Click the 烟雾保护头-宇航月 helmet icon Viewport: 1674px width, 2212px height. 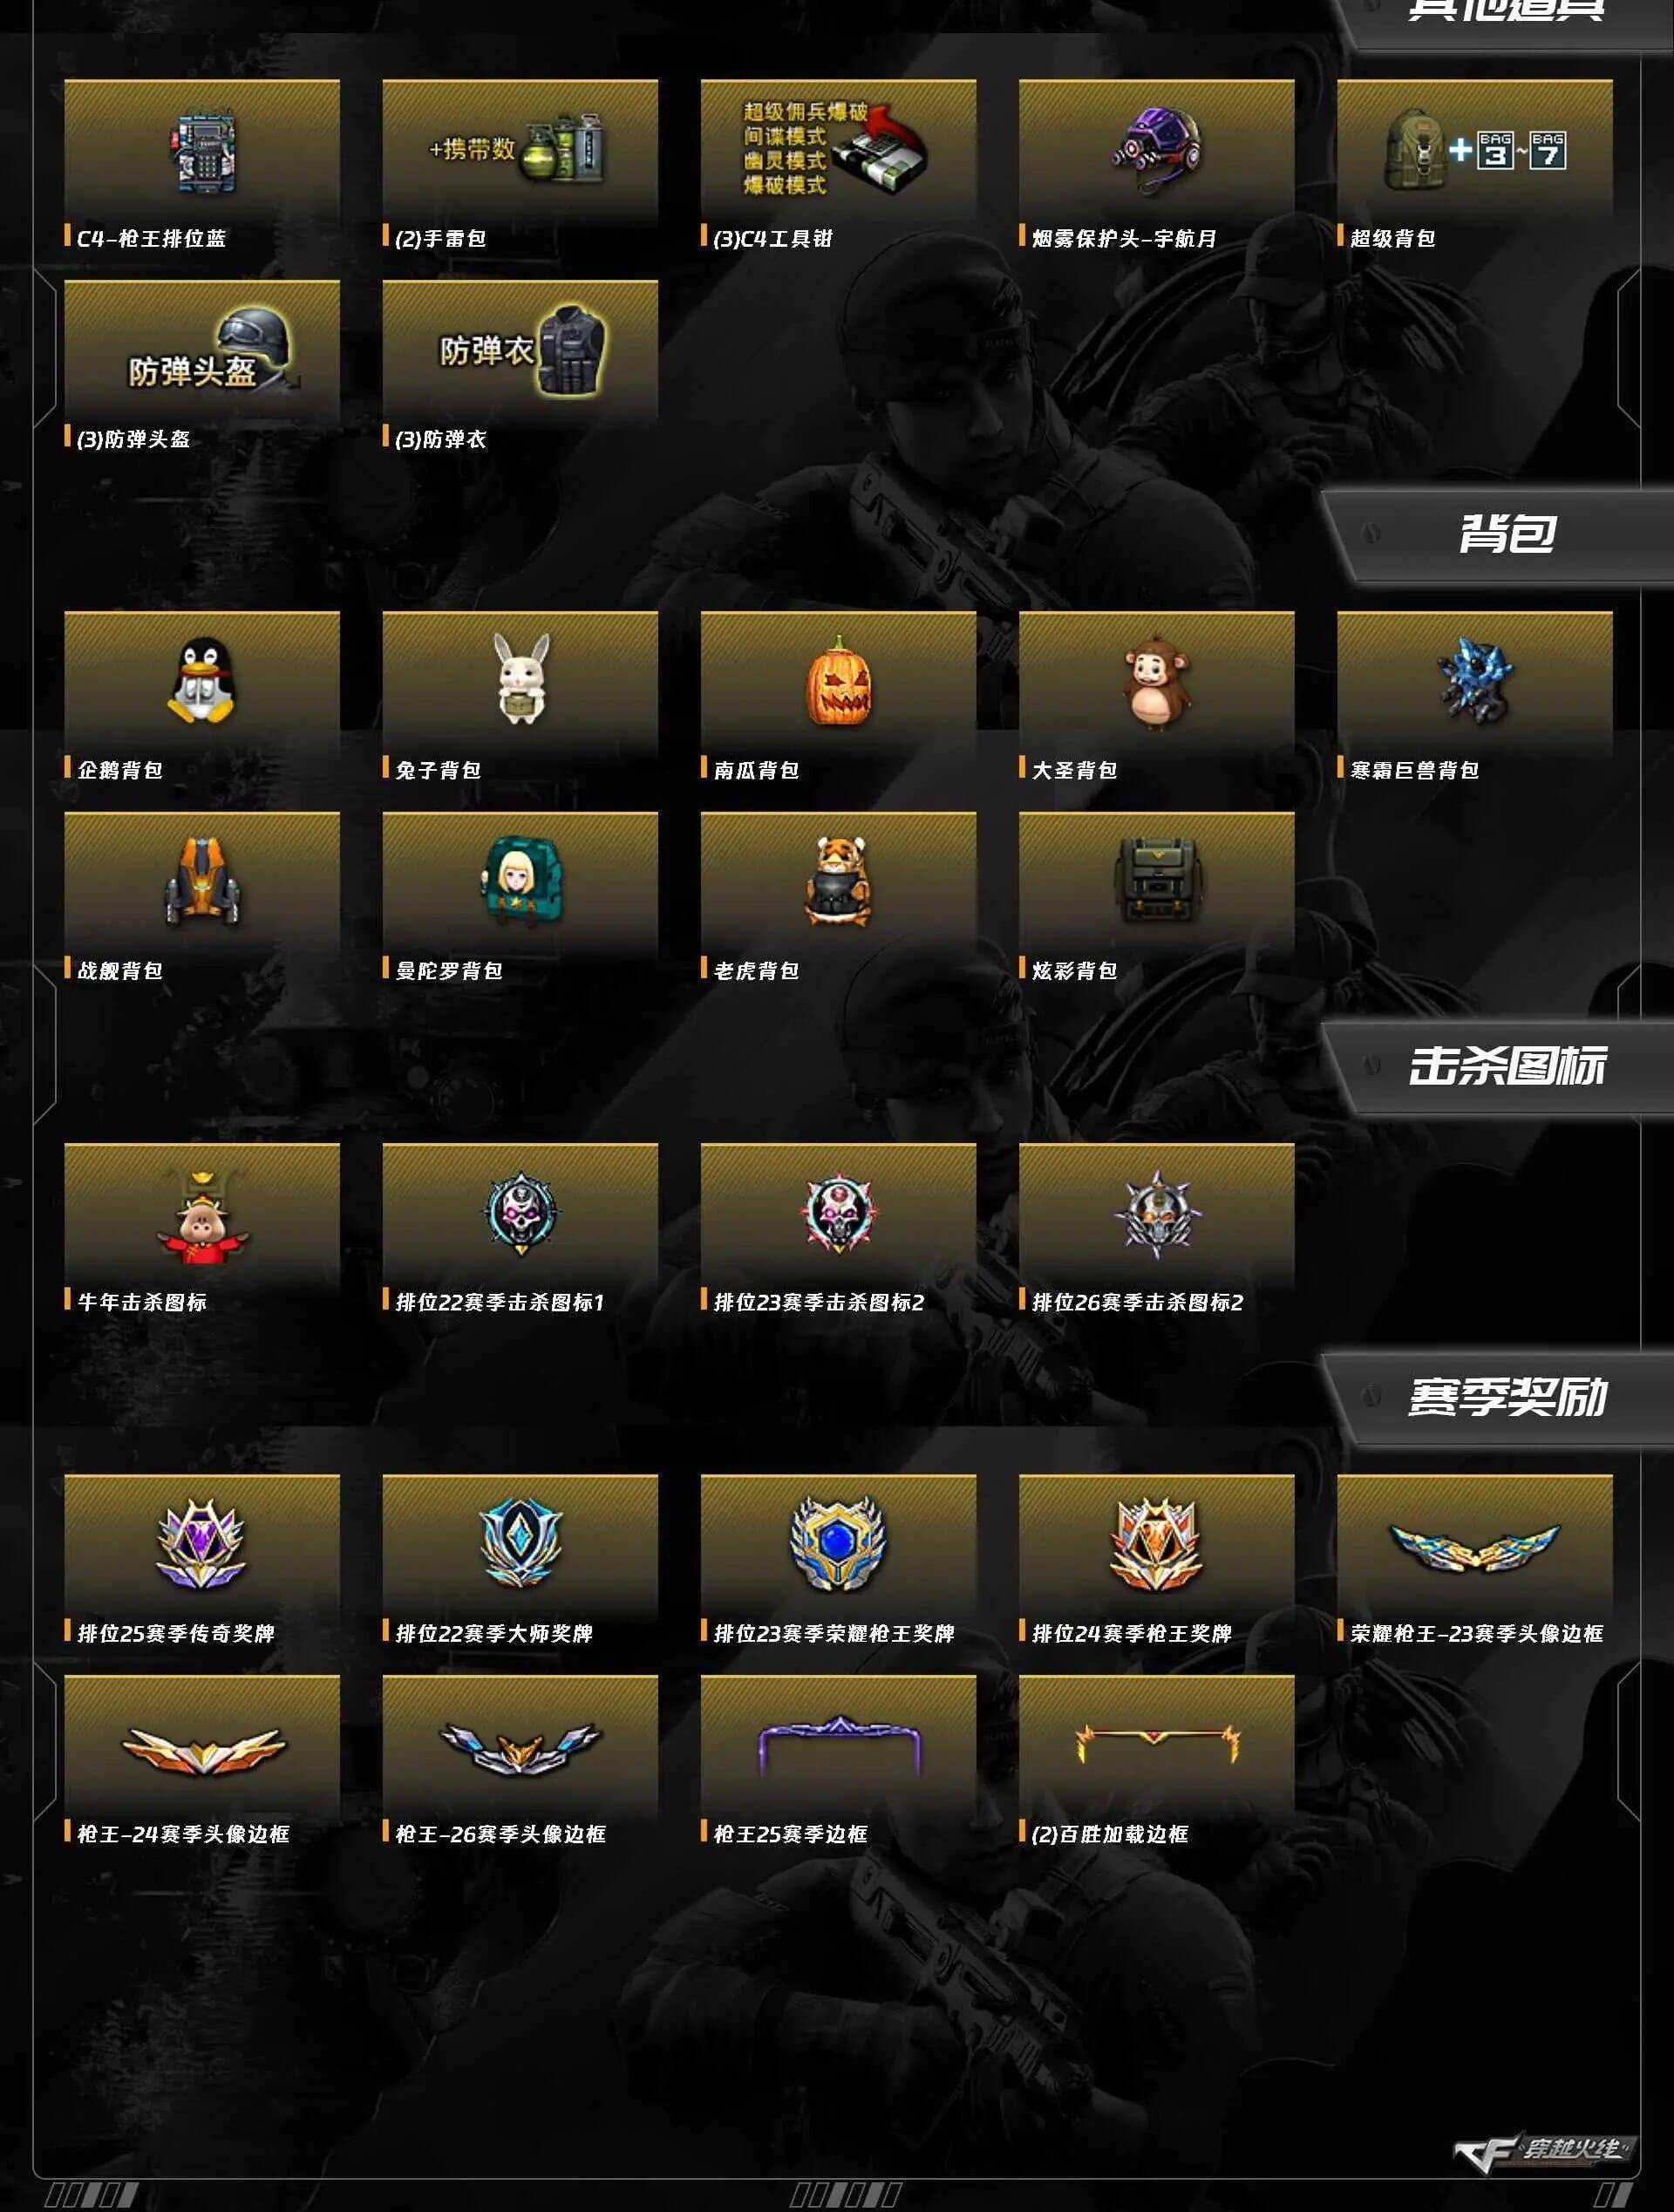pos(1156,151)
